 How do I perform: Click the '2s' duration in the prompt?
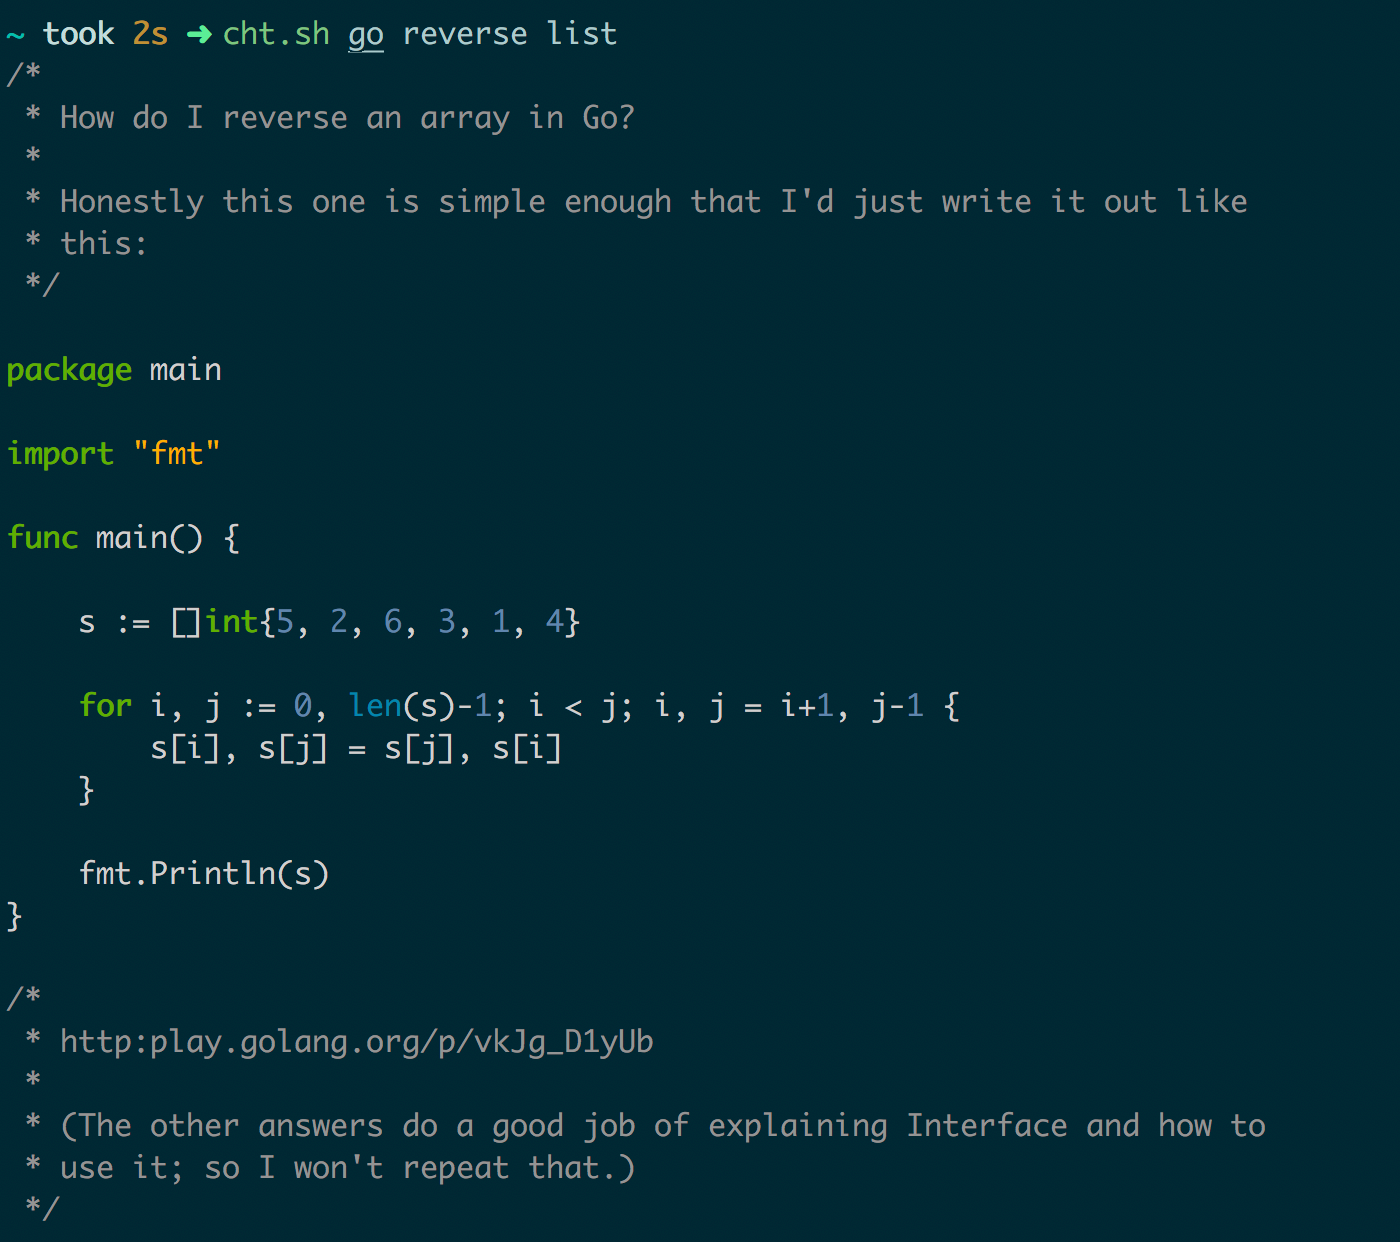coord(150,34)
